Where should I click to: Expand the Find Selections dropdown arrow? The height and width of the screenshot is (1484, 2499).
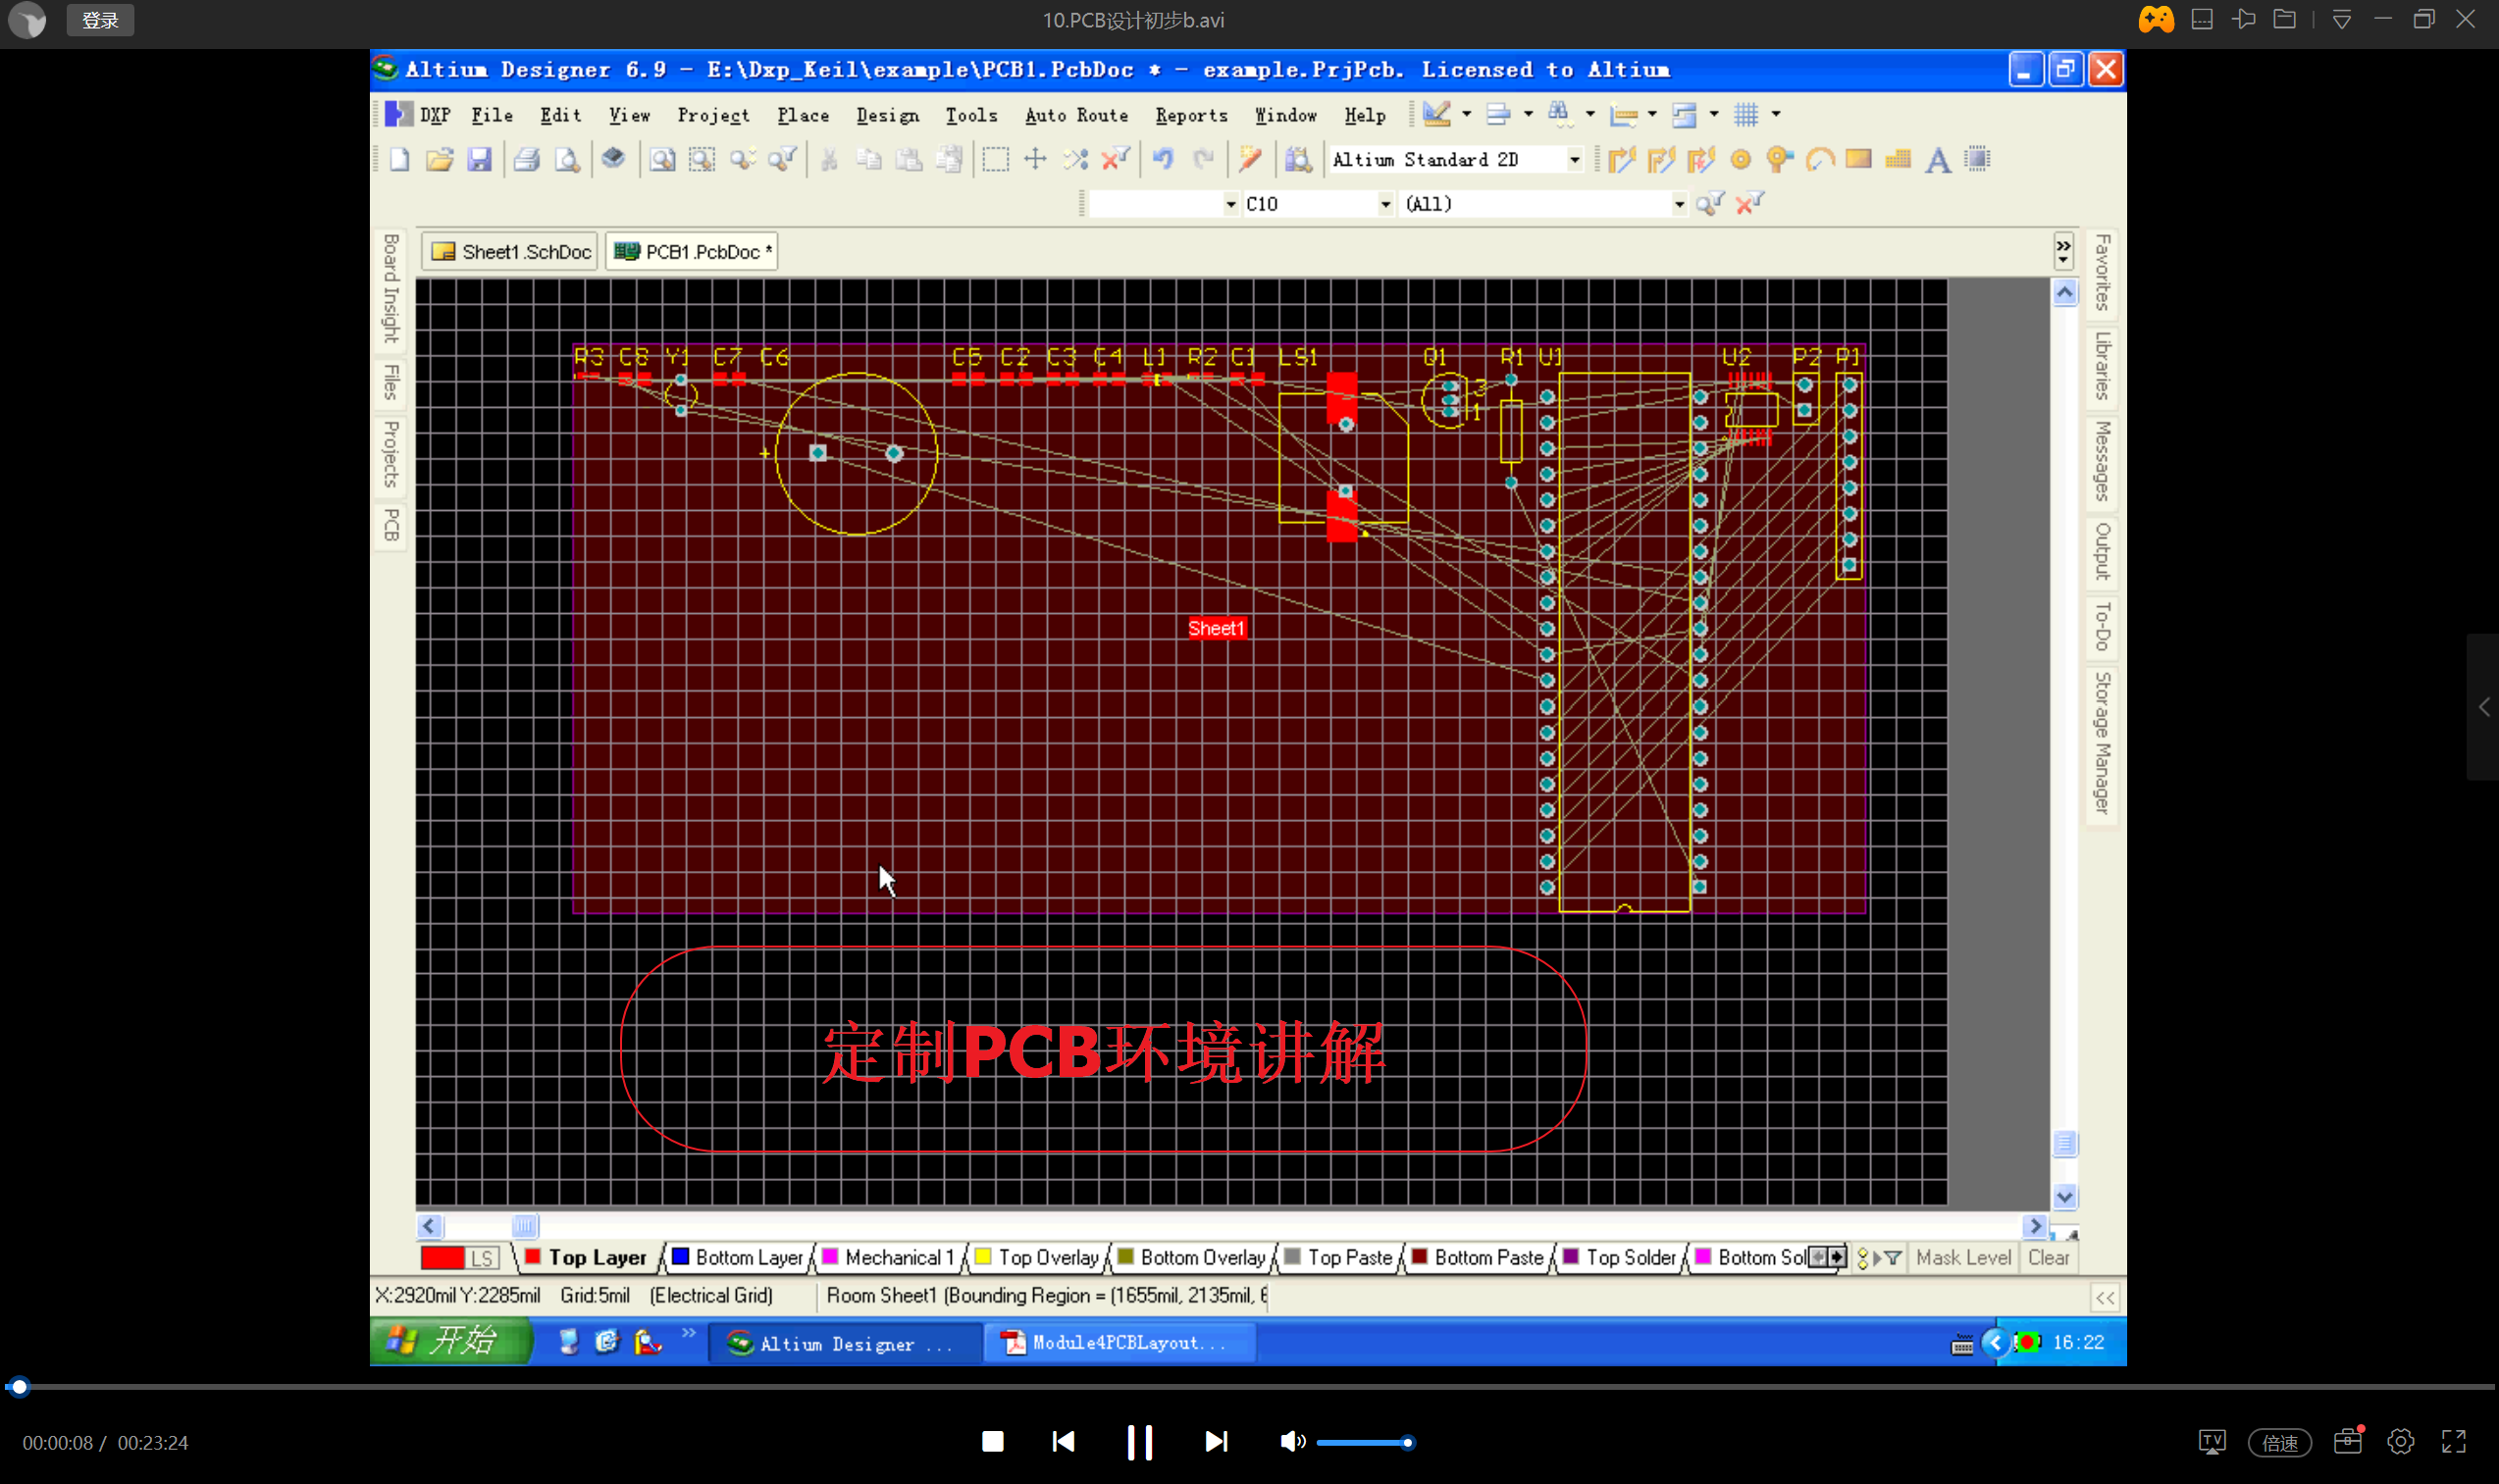[1591, 114]
